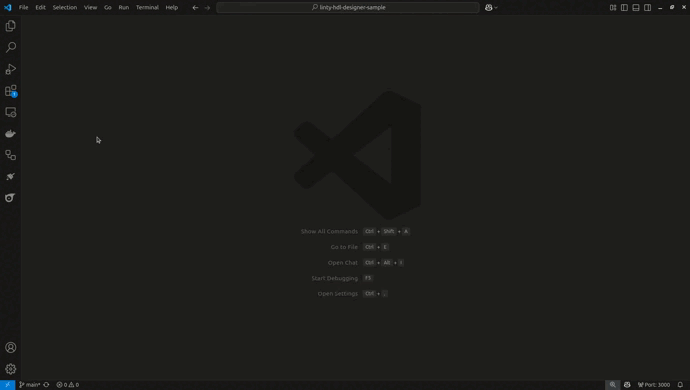Open the Customize Layout icon
Image resolution: width=690 pixels, height=390 pixels.
(613, 7)
